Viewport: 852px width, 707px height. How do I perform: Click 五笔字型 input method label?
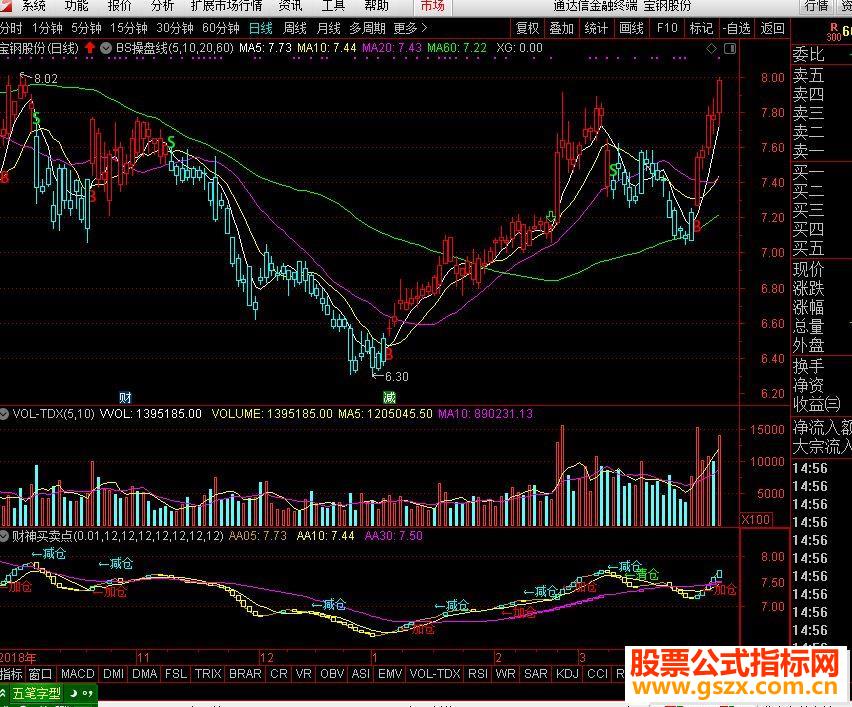(36, 693)
